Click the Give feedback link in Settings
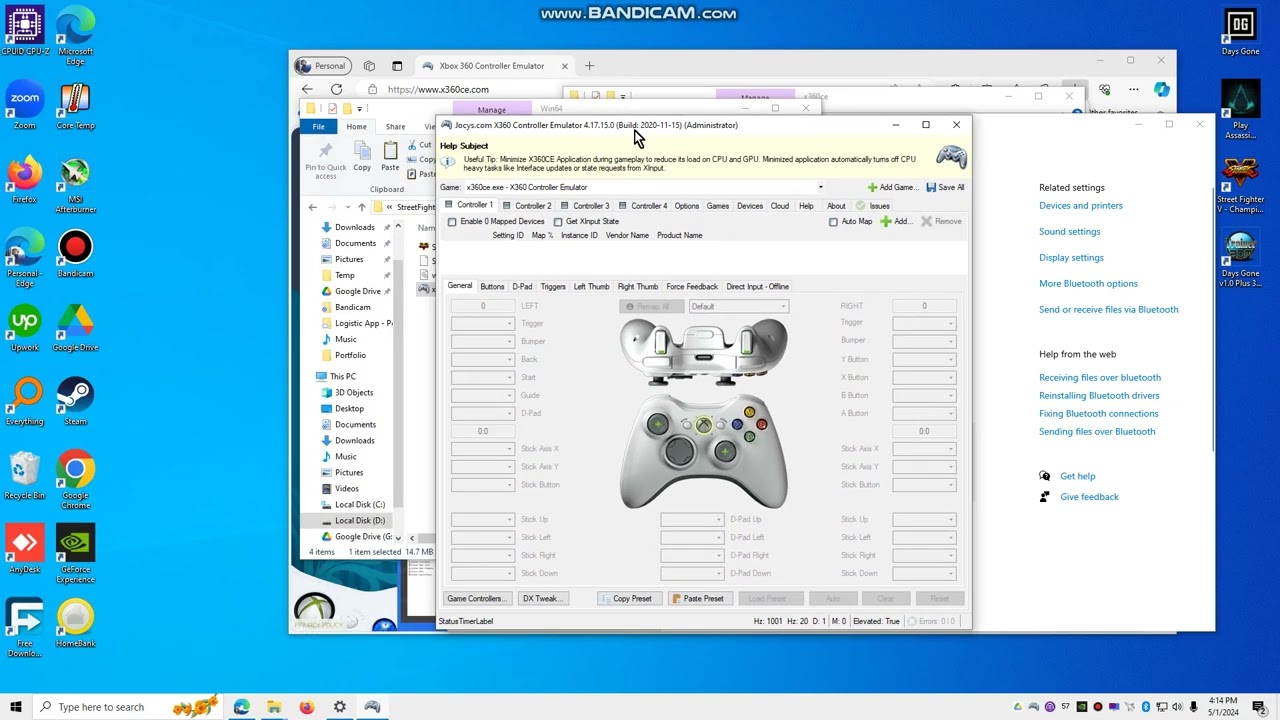The width and height of the screenshot is (1280, 720). (x=1089, y=497)
